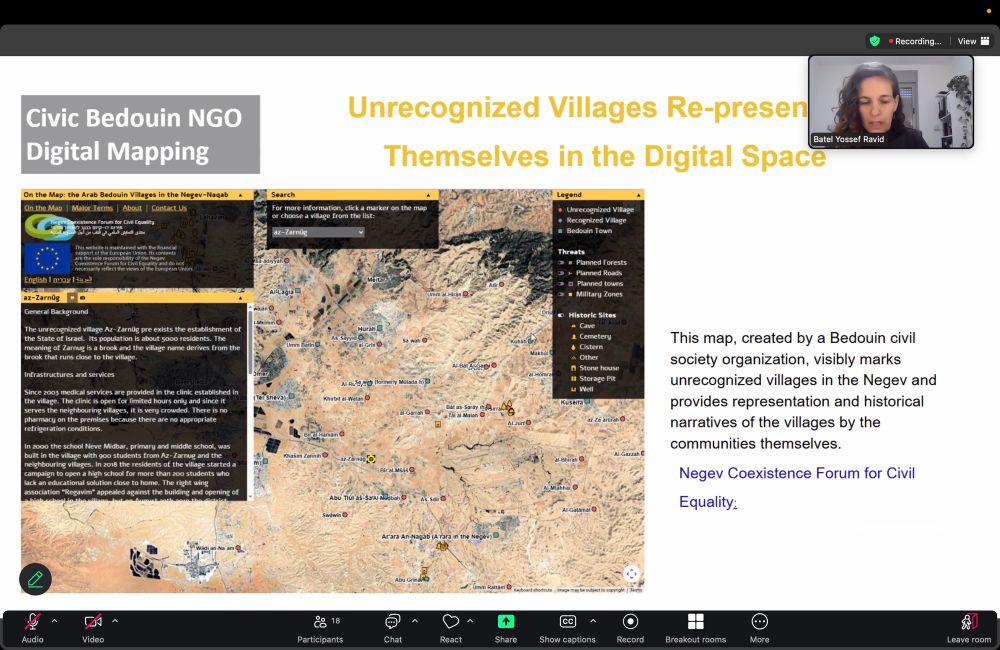
Task: Click the highlighted az-Zarnūg map marker
Action: point(371,459)
